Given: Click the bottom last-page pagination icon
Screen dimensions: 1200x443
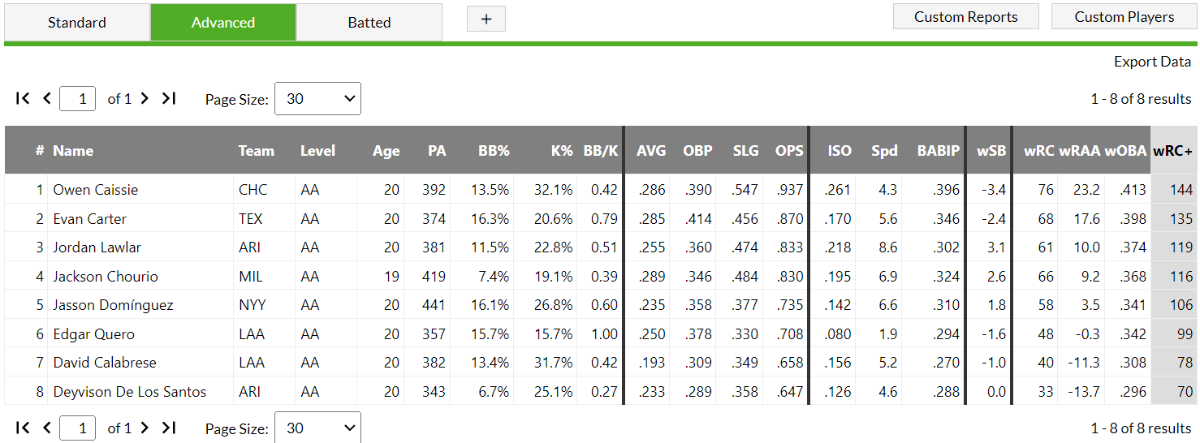Looking at the screenshot, I should (x=168, y=428).
